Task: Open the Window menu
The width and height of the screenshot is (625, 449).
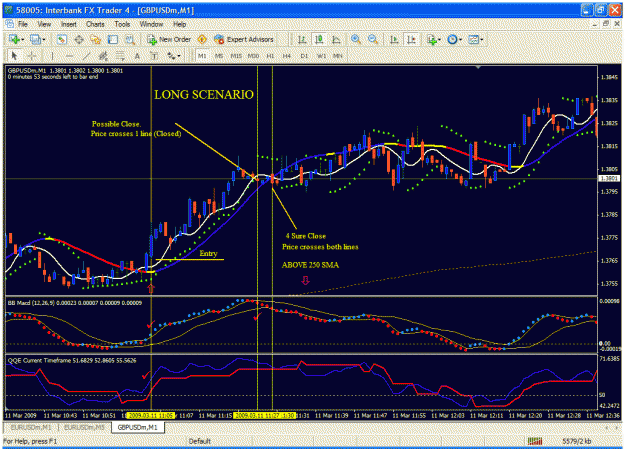Action: click(151, 24)
